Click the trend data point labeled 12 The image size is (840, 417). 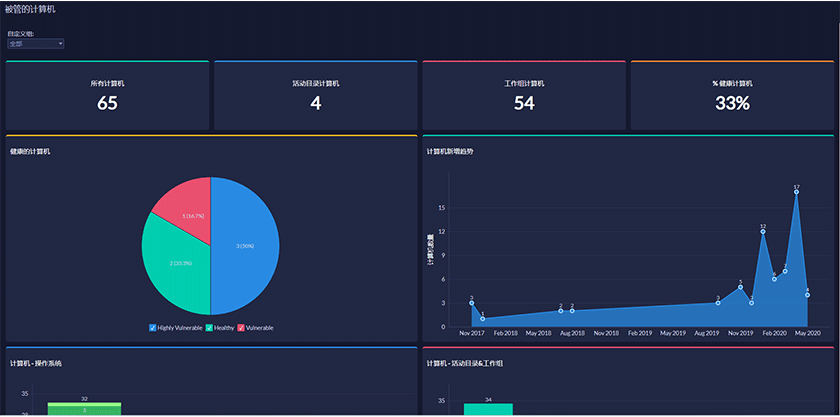763,232
